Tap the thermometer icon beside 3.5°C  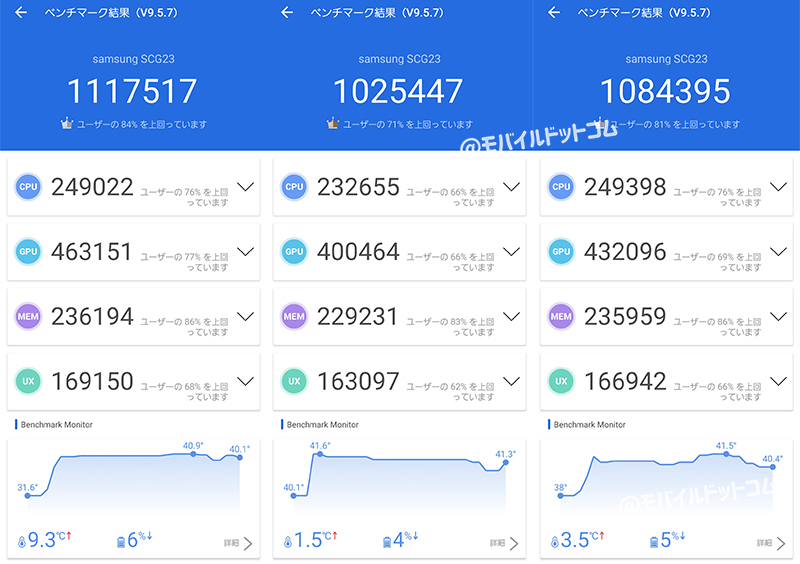[x=555, y=542]
